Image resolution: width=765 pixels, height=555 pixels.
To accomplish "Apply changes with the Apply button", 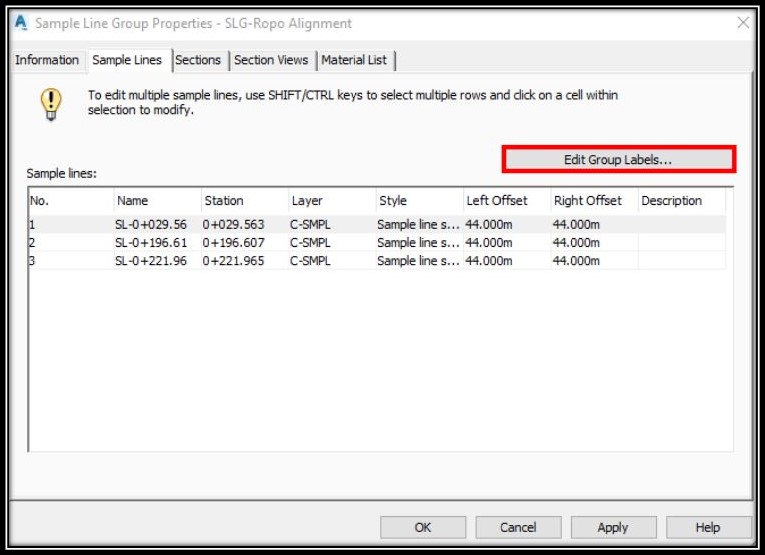I will point(613,527).
